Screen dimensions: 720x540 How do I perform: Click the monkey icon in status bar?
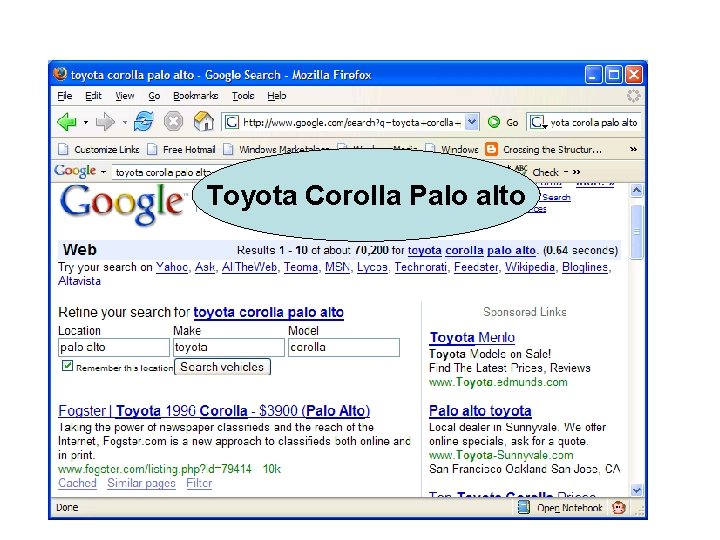619,507
